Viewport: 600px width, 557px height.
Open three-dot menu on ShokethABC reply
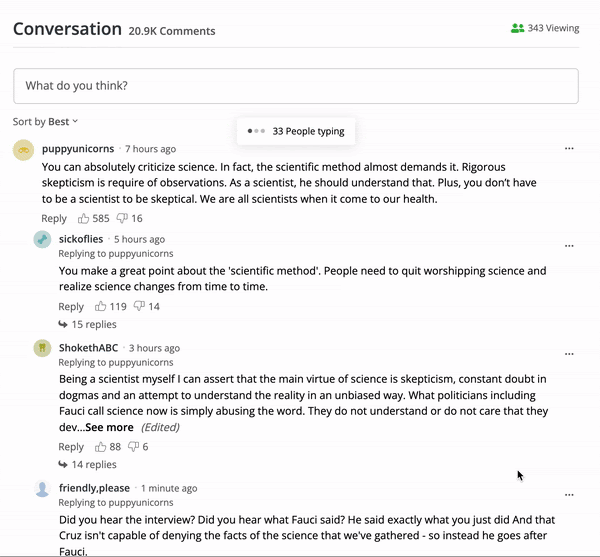pyautogui.click(x=569, y=354)
